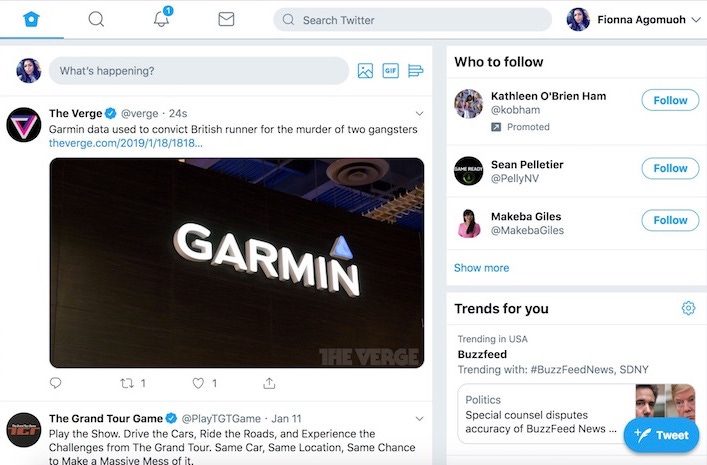Click the Search Twitter field

tap(413, 20)
